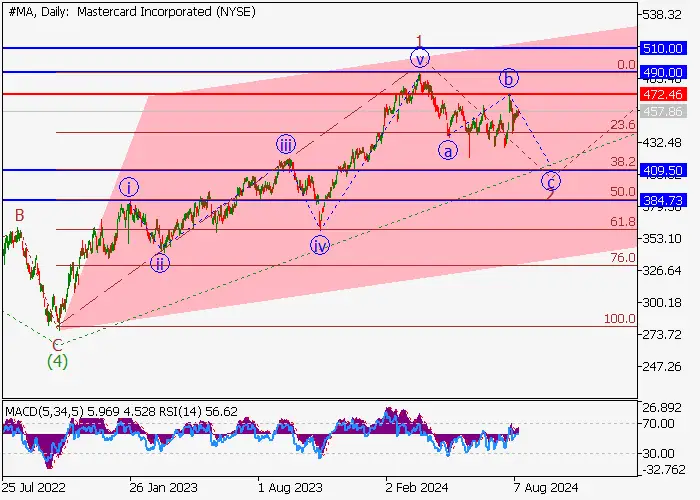Viewport: 700px width, 500px height.
Task: Click the 1 Aug 2023 date label
Action: (290, 487)
